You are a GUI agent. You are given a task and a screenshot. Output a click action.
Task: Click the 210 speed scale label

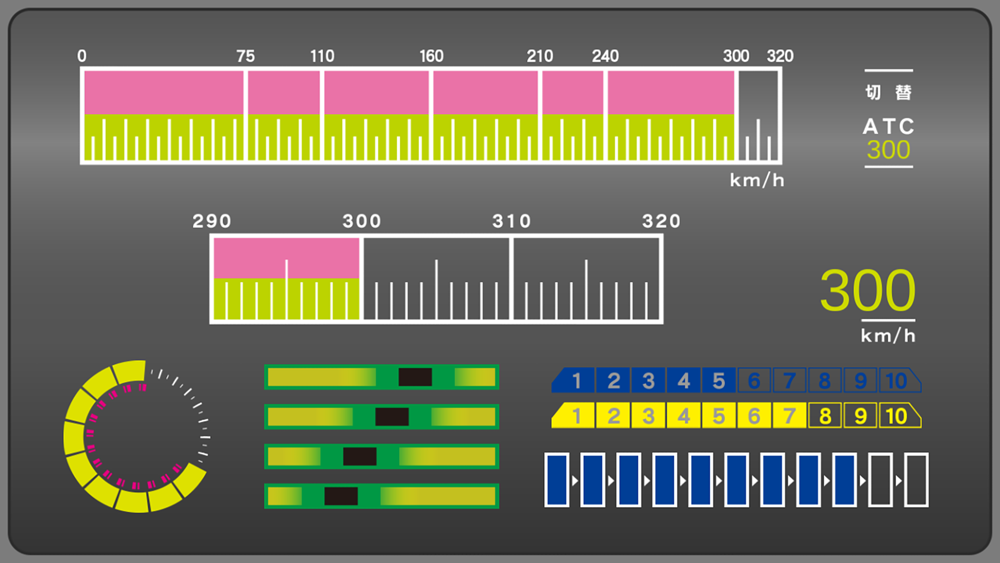(x=540, y=56)
